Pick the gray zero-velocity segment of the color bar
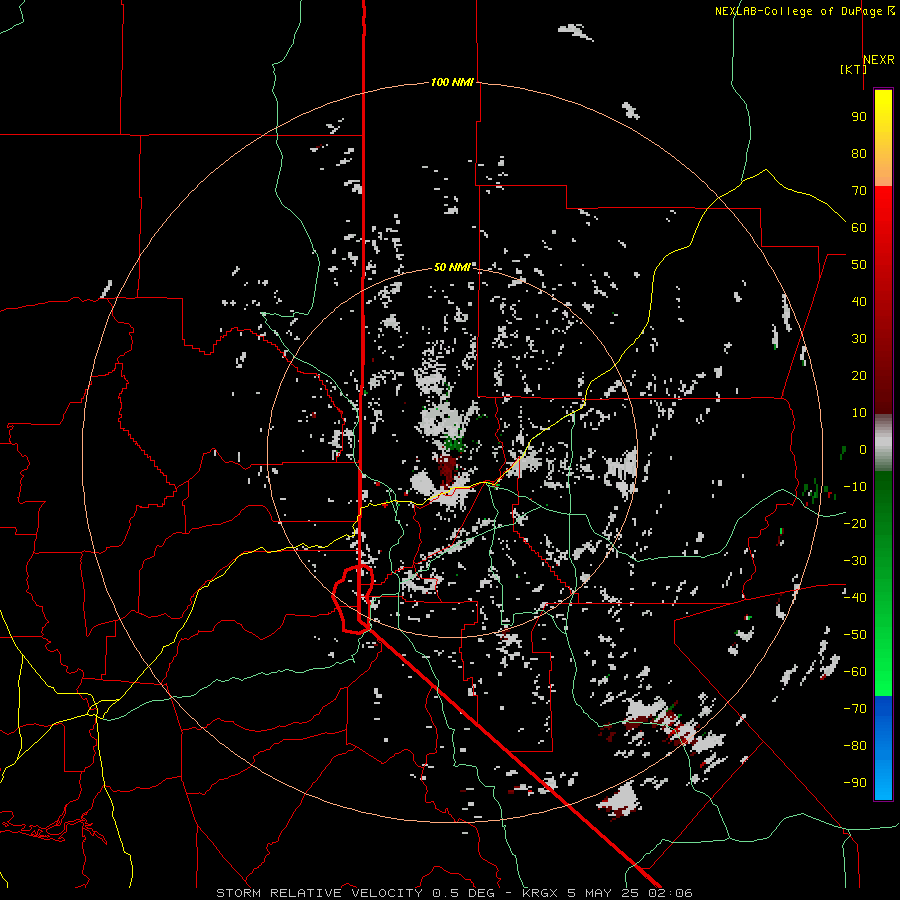Viewport: 900px width, 900px height. click(x=883, y=443)
